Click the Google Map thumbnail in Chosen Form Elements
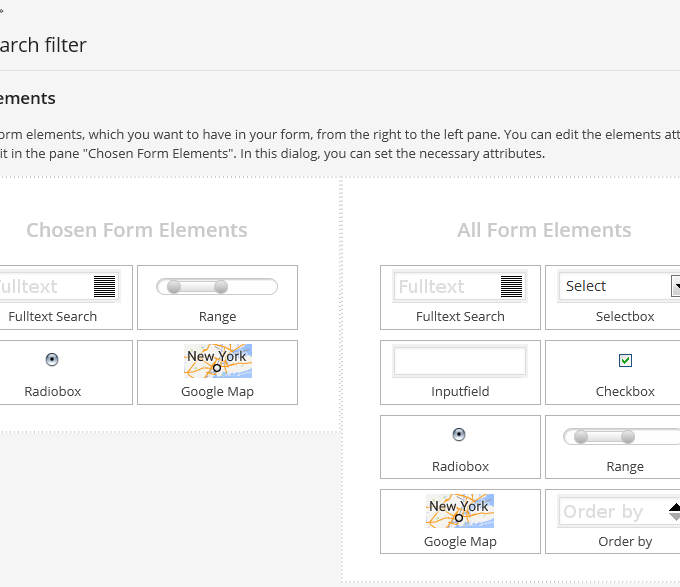Image resolution: width=680 pixels, height=587 pixels. pos(217,361)
